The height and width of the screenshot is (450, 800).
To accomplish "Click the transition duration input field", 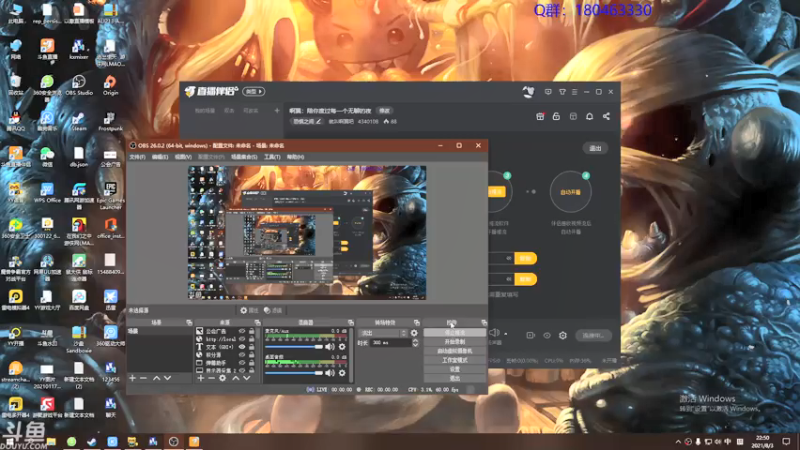I will [391, 343].
